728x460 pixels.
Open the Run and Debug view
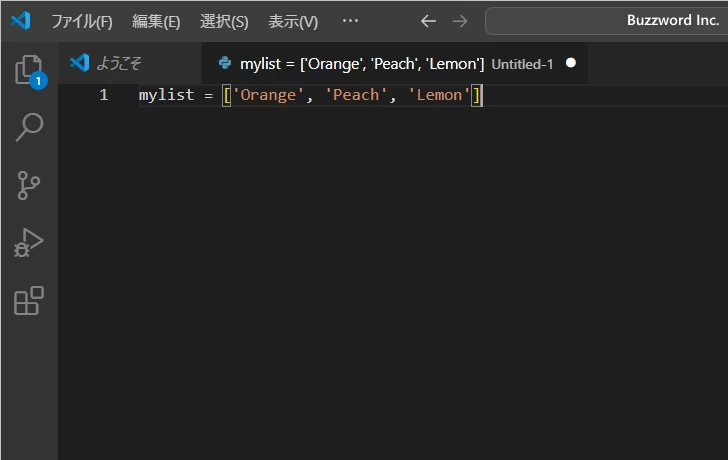28,243
